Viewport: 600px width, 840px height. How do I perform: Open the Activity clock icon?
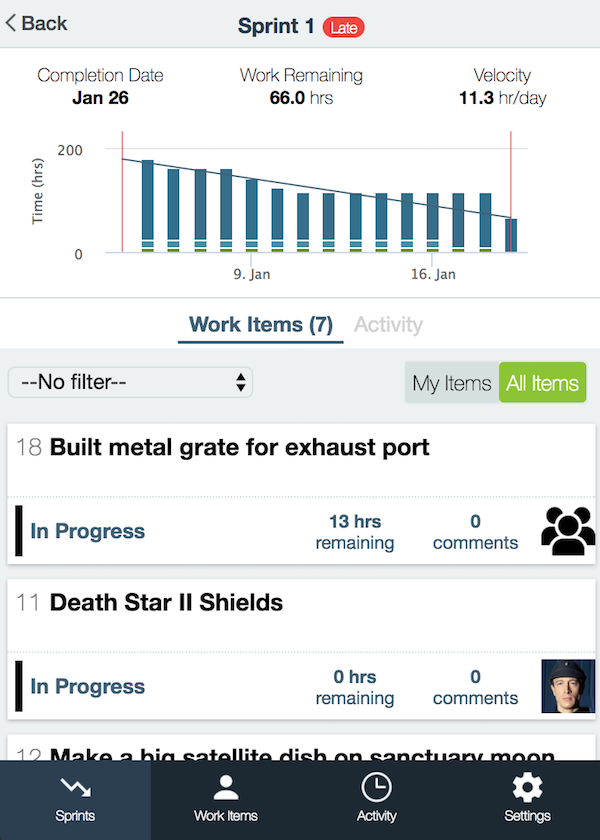[x=376, y=788]
